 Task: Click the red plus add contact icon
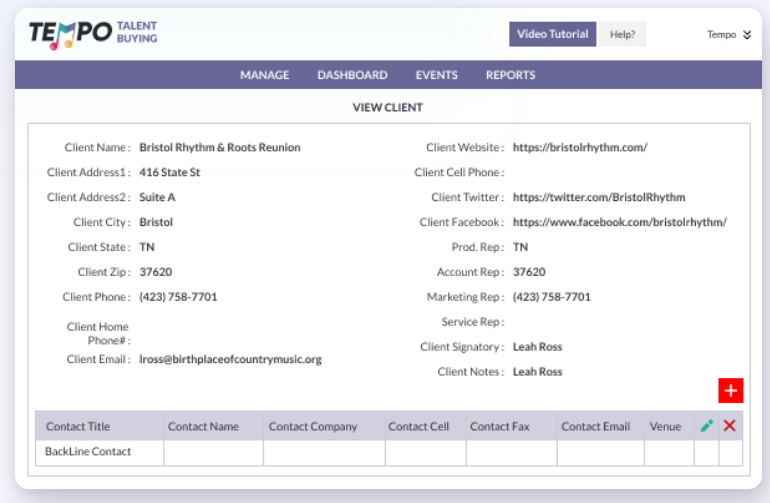tap(730, 391)
